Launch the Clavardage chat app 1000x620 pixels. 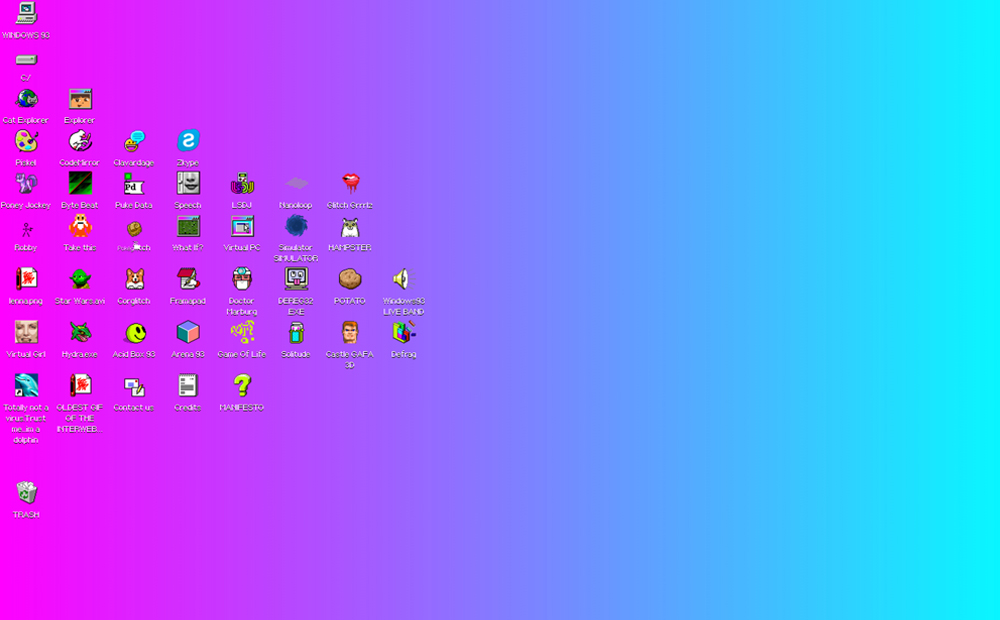[134, 142]
